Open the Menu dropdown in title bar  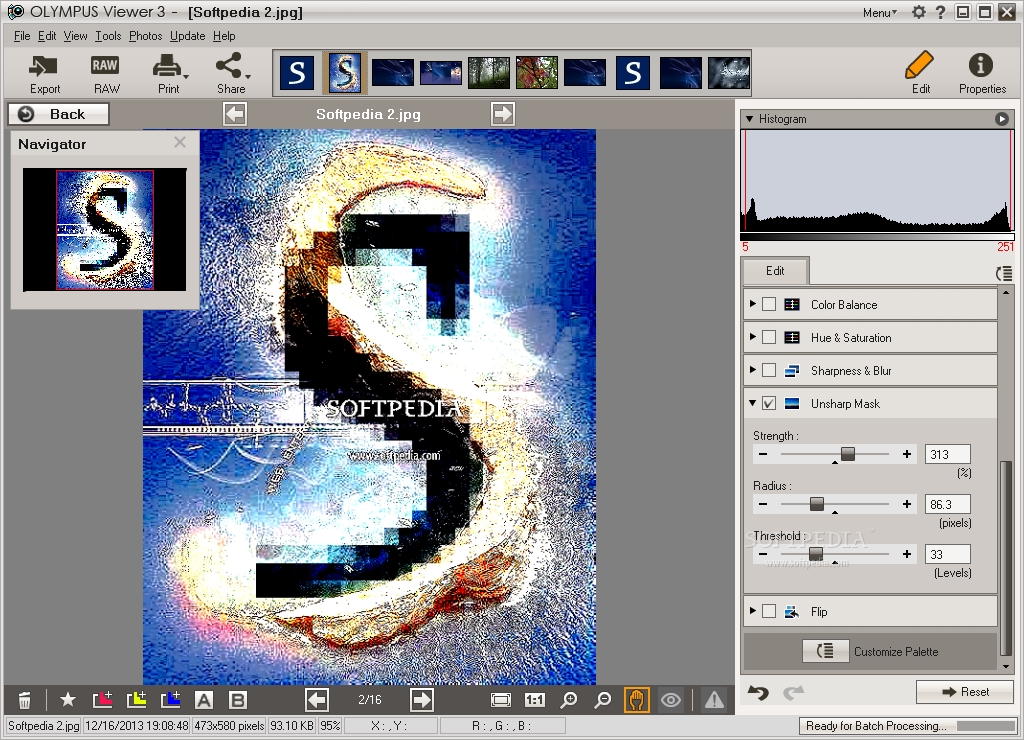click(x=880, y=12)
